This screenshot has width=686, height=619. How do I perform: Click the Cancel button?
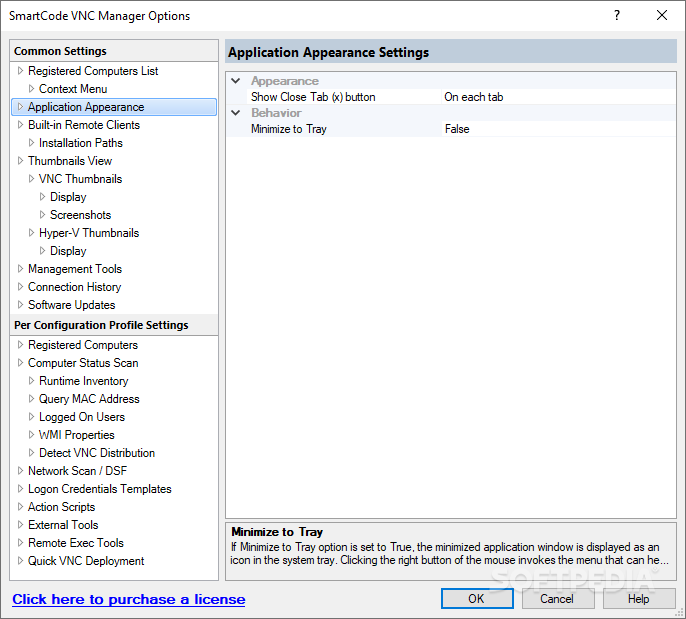pyautogui.click(x=557, y=598)
